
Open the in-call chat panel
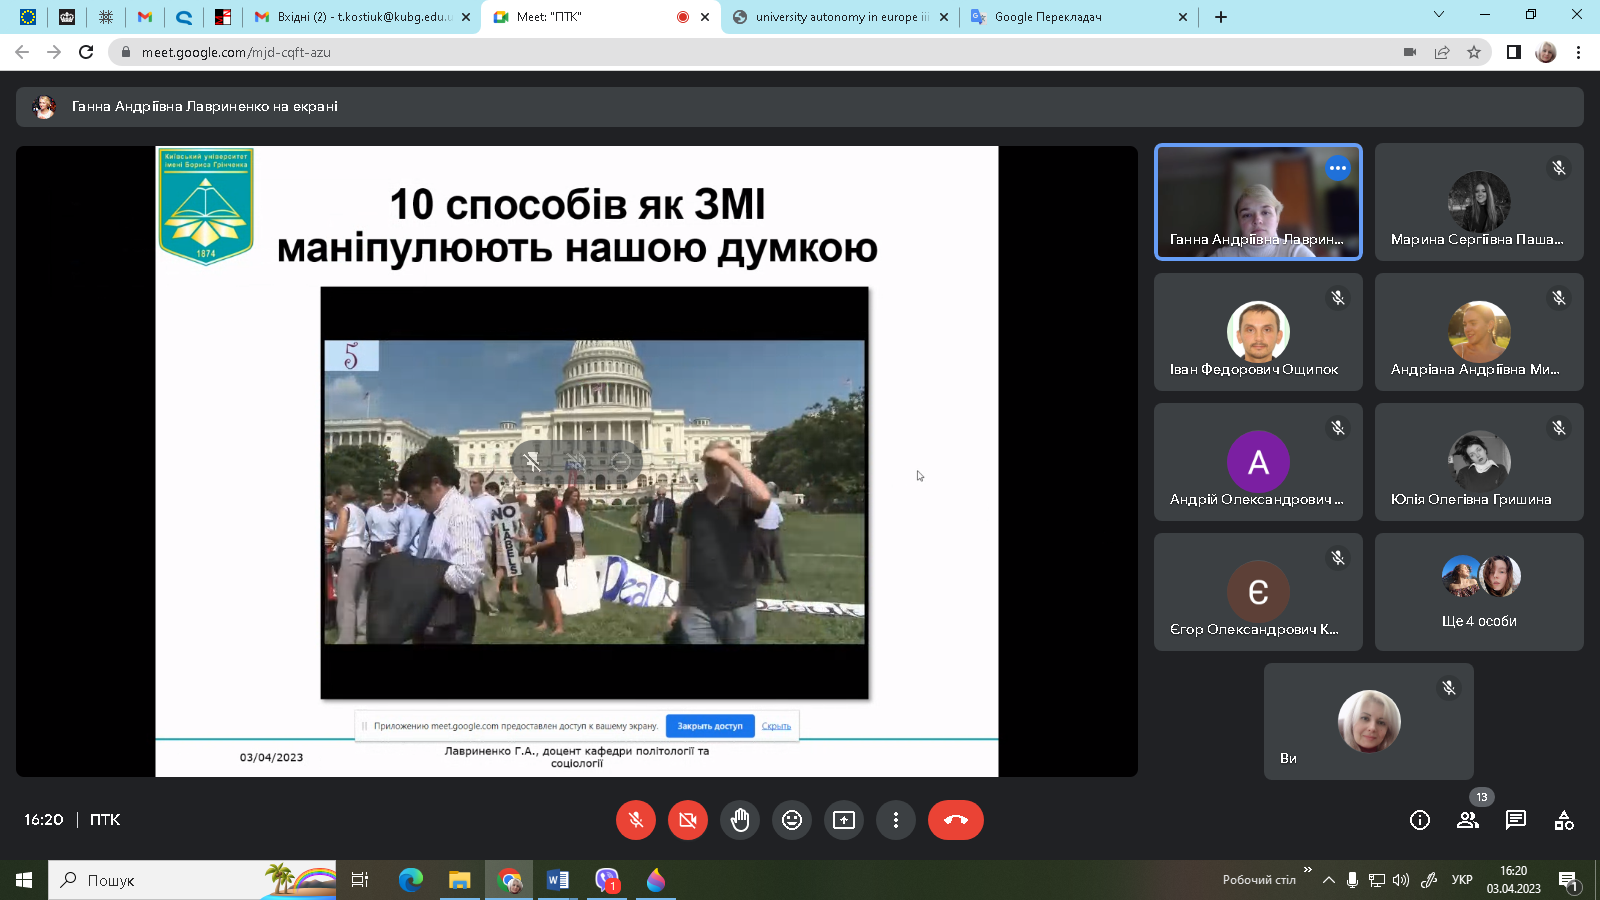pos(1516,819)
